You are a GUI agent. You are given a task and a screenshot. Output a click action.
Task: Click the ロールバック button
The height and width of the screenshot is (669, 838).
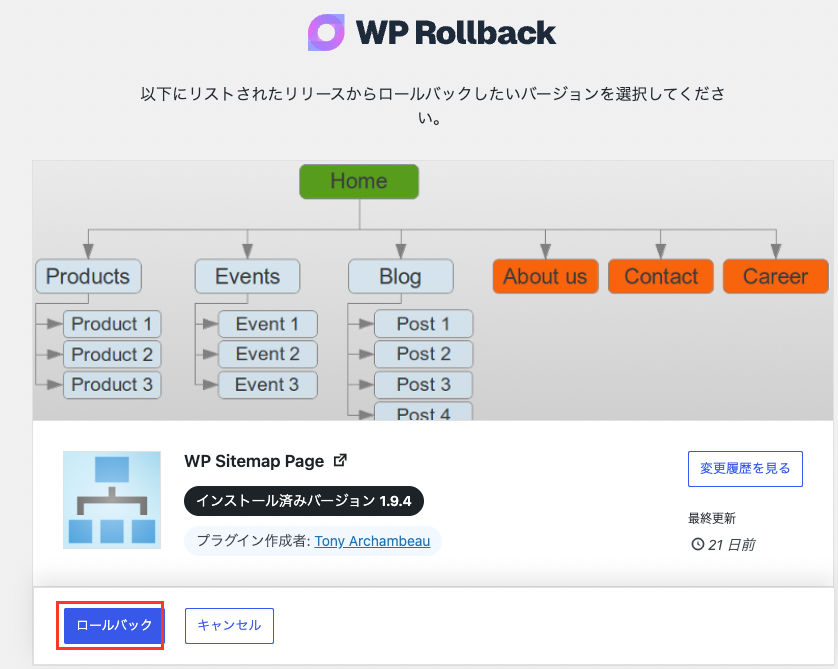point(113,625)
